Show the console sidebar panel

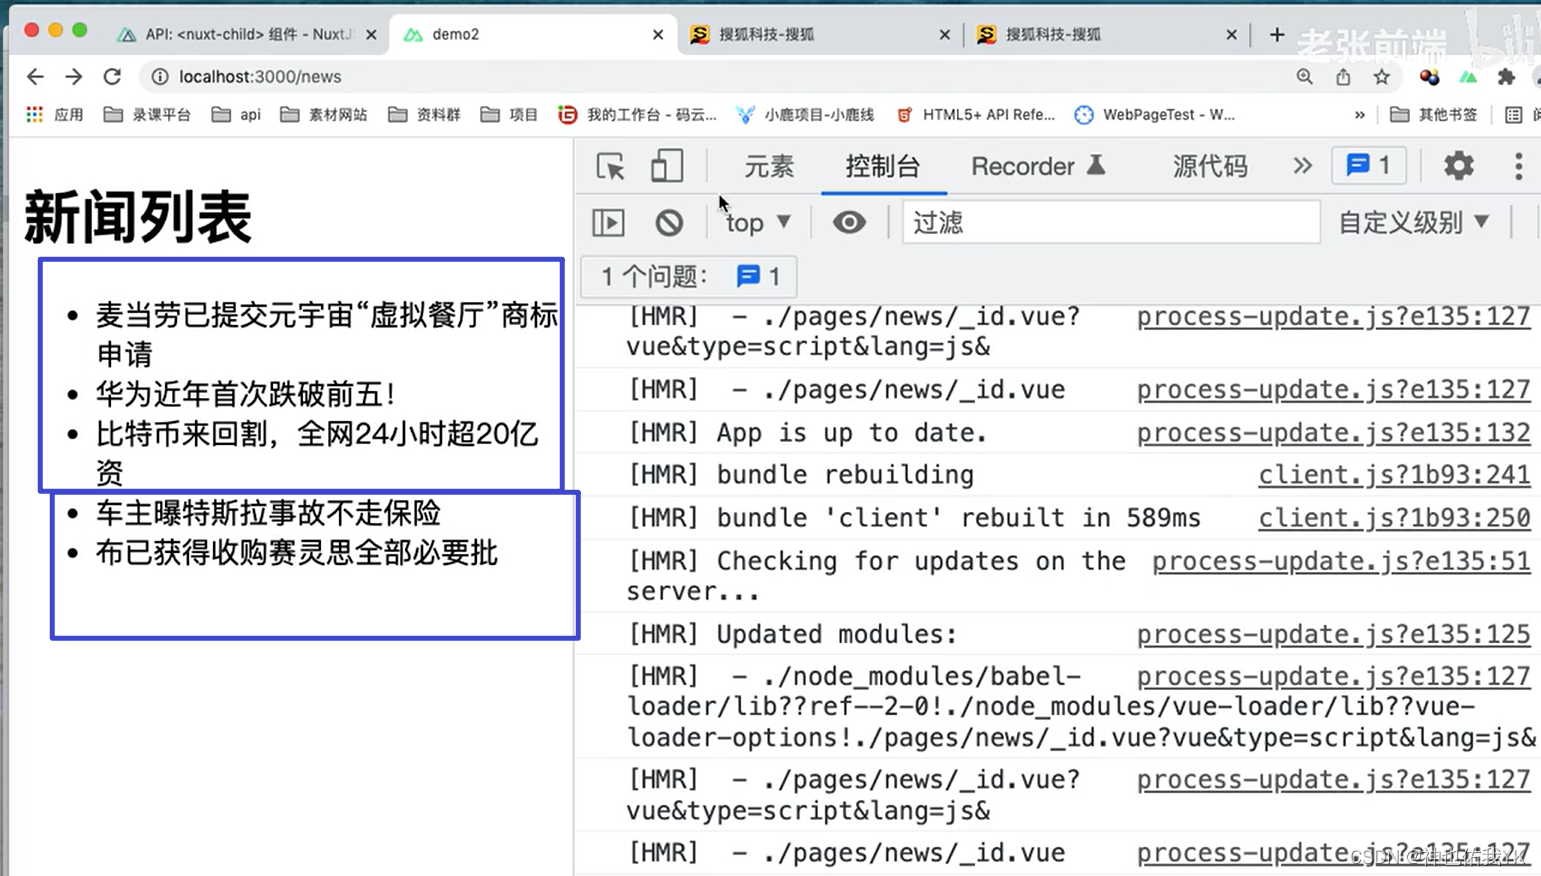pyautogui.click(x=608, y=222)
